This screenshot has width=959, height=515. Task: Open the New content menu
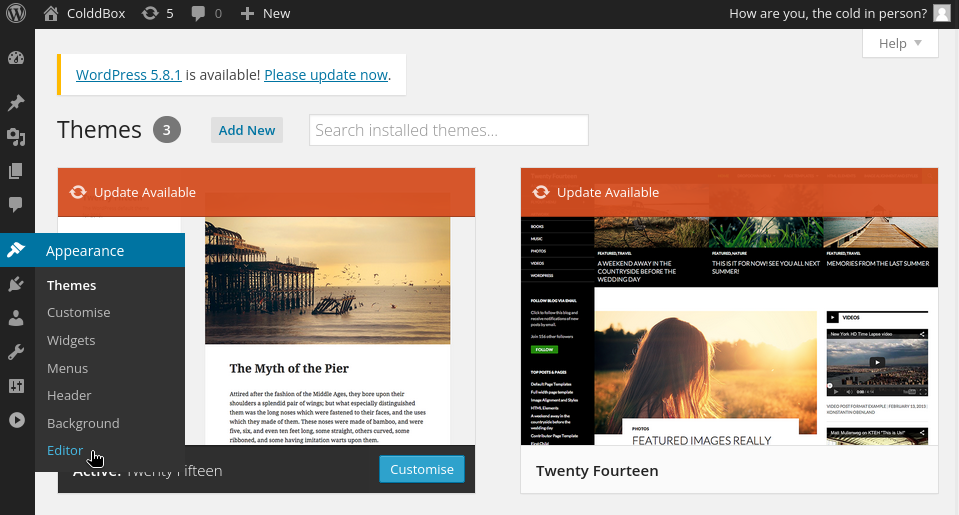[x=265, y=13]
